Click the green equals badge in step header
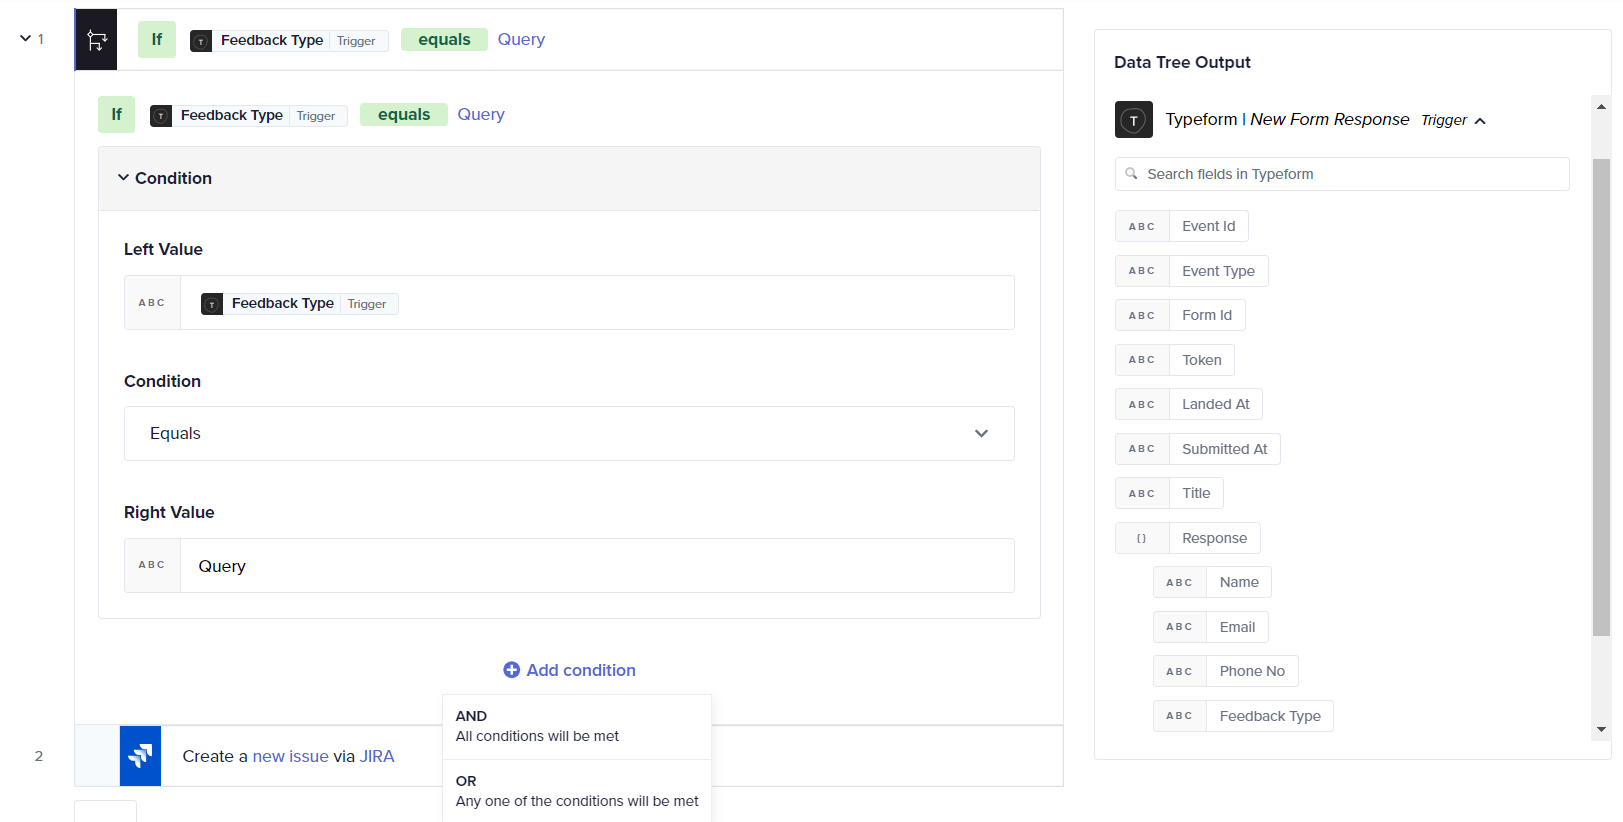This screenshot has width=1623, height=822. coord(444,40)
